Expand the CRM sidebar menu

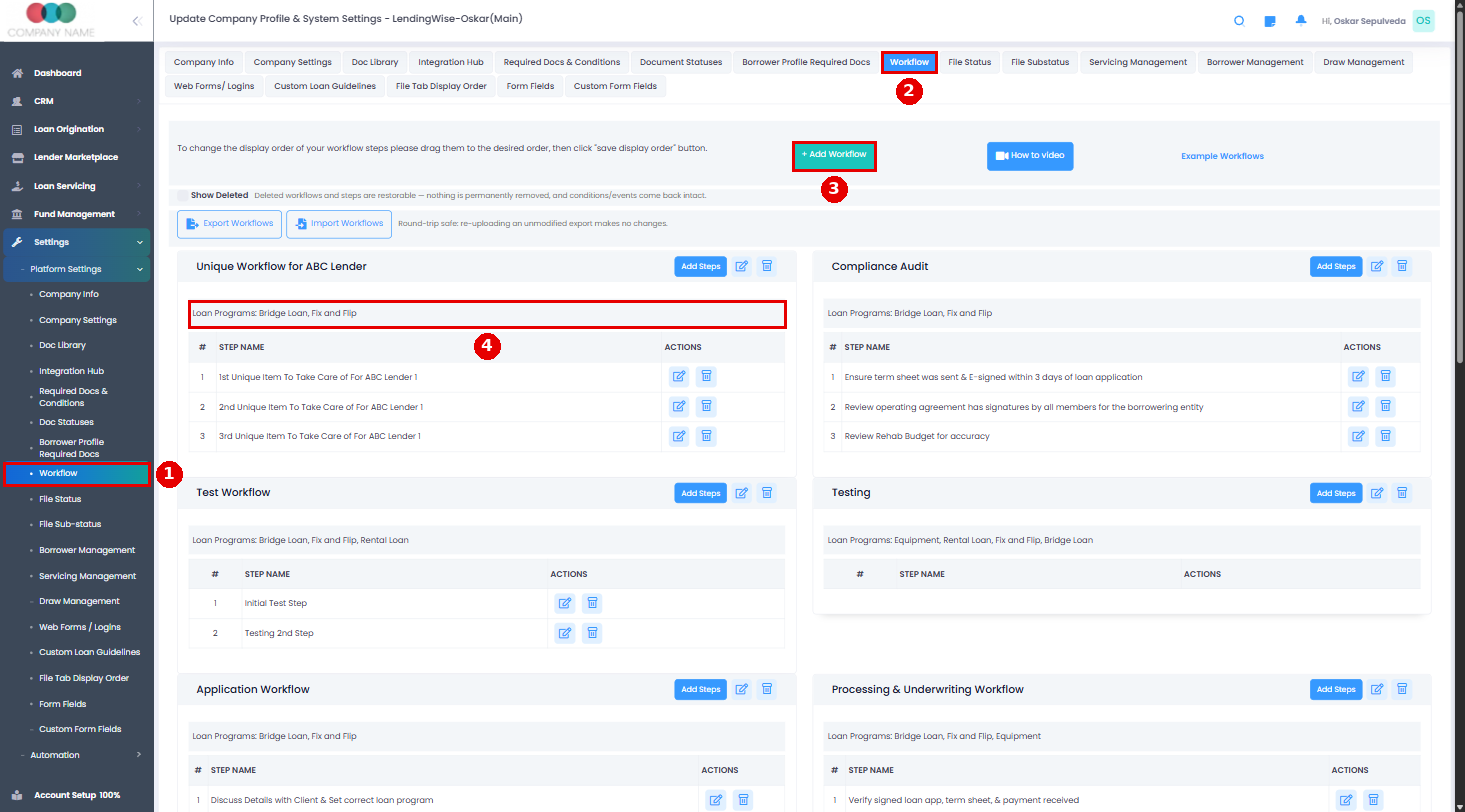tap(76, 101)
